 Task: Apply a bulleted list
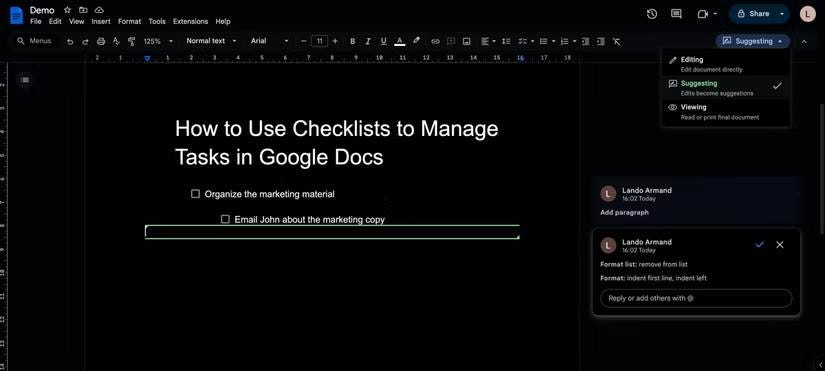pos(544,41)
